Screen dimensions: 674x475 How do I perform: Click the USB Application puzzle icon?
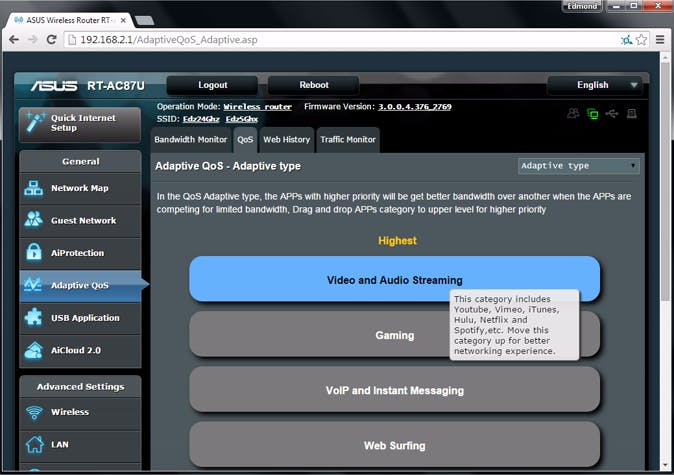[34, 318]
